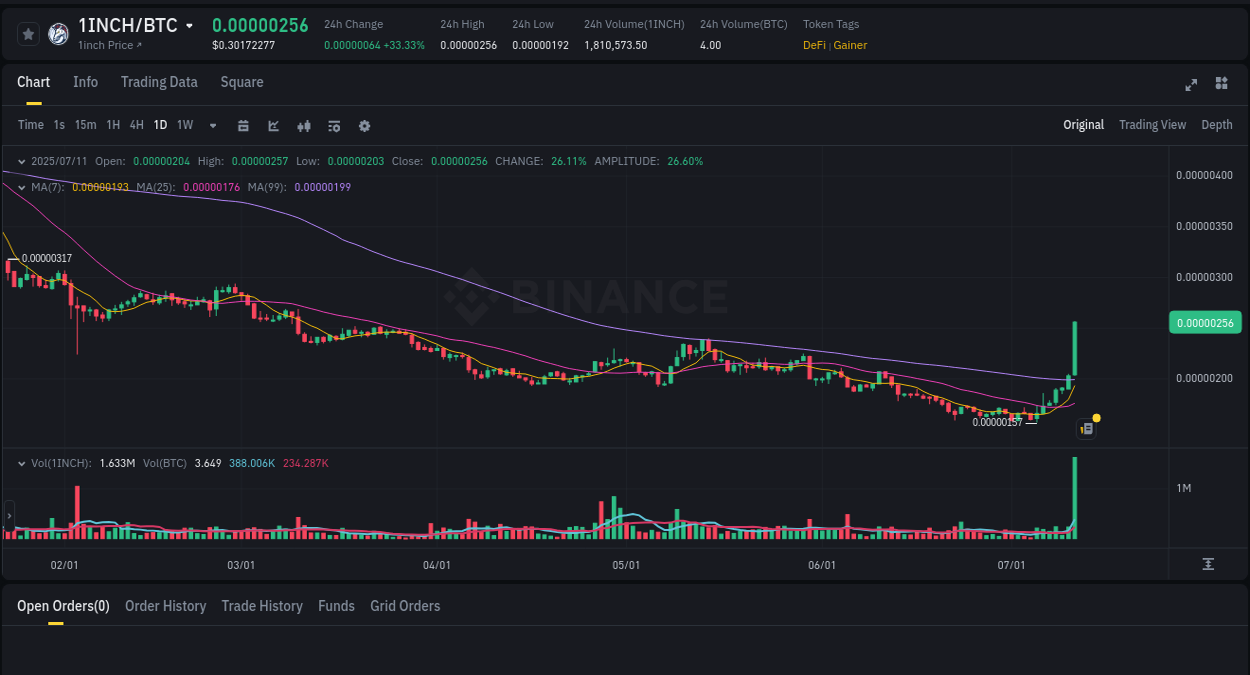Switch to the Info tab

coord(85,82)
